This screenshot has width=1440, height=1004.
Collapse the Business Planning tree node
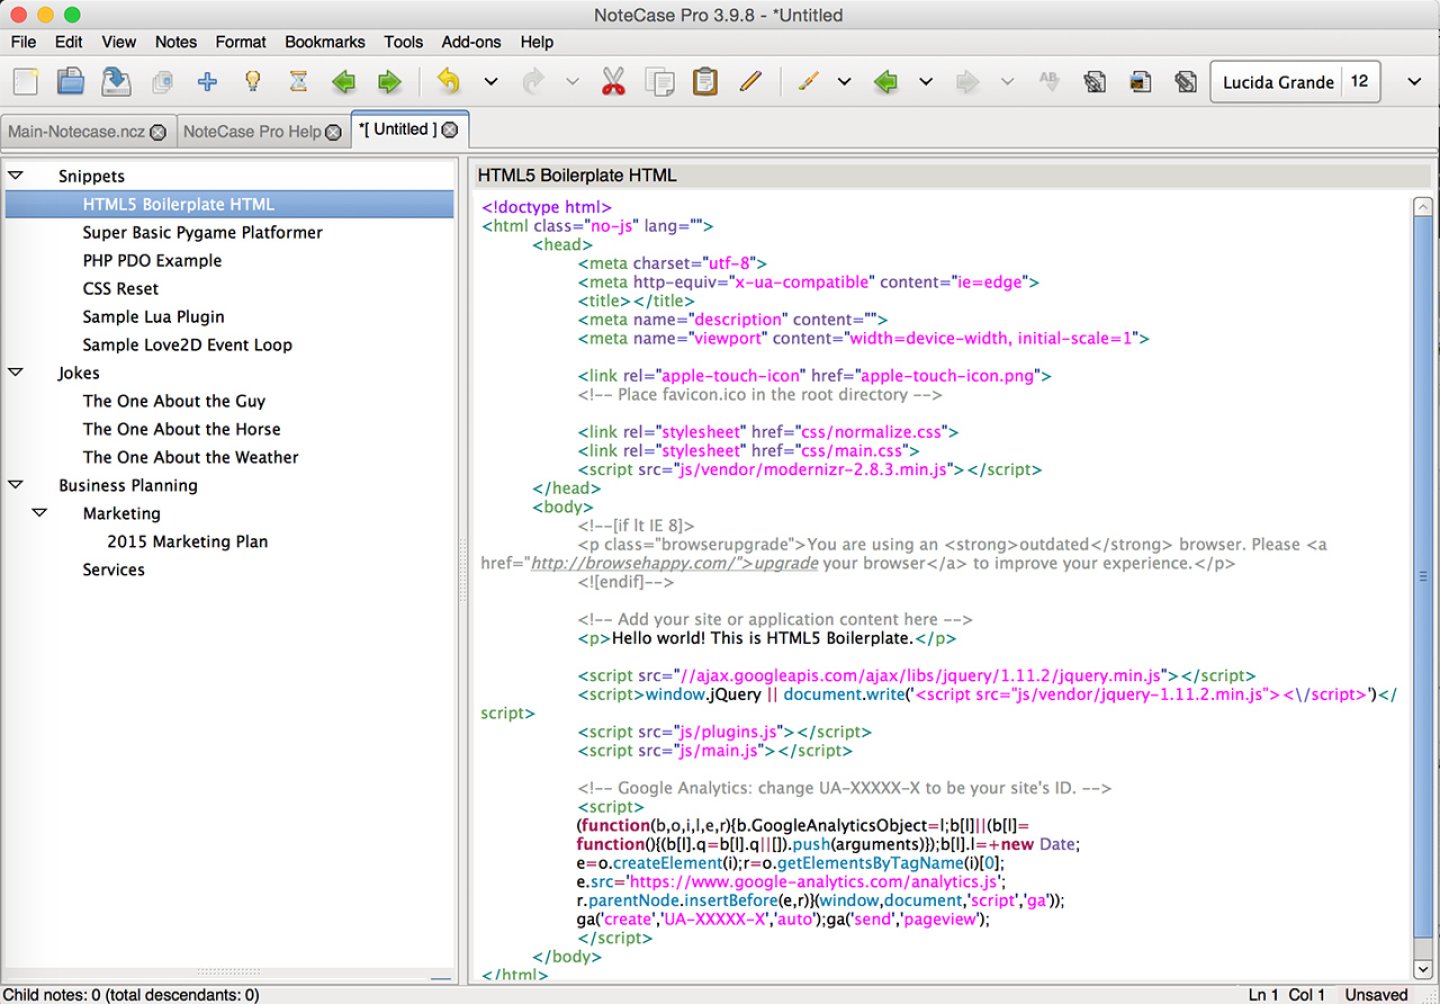16,484
